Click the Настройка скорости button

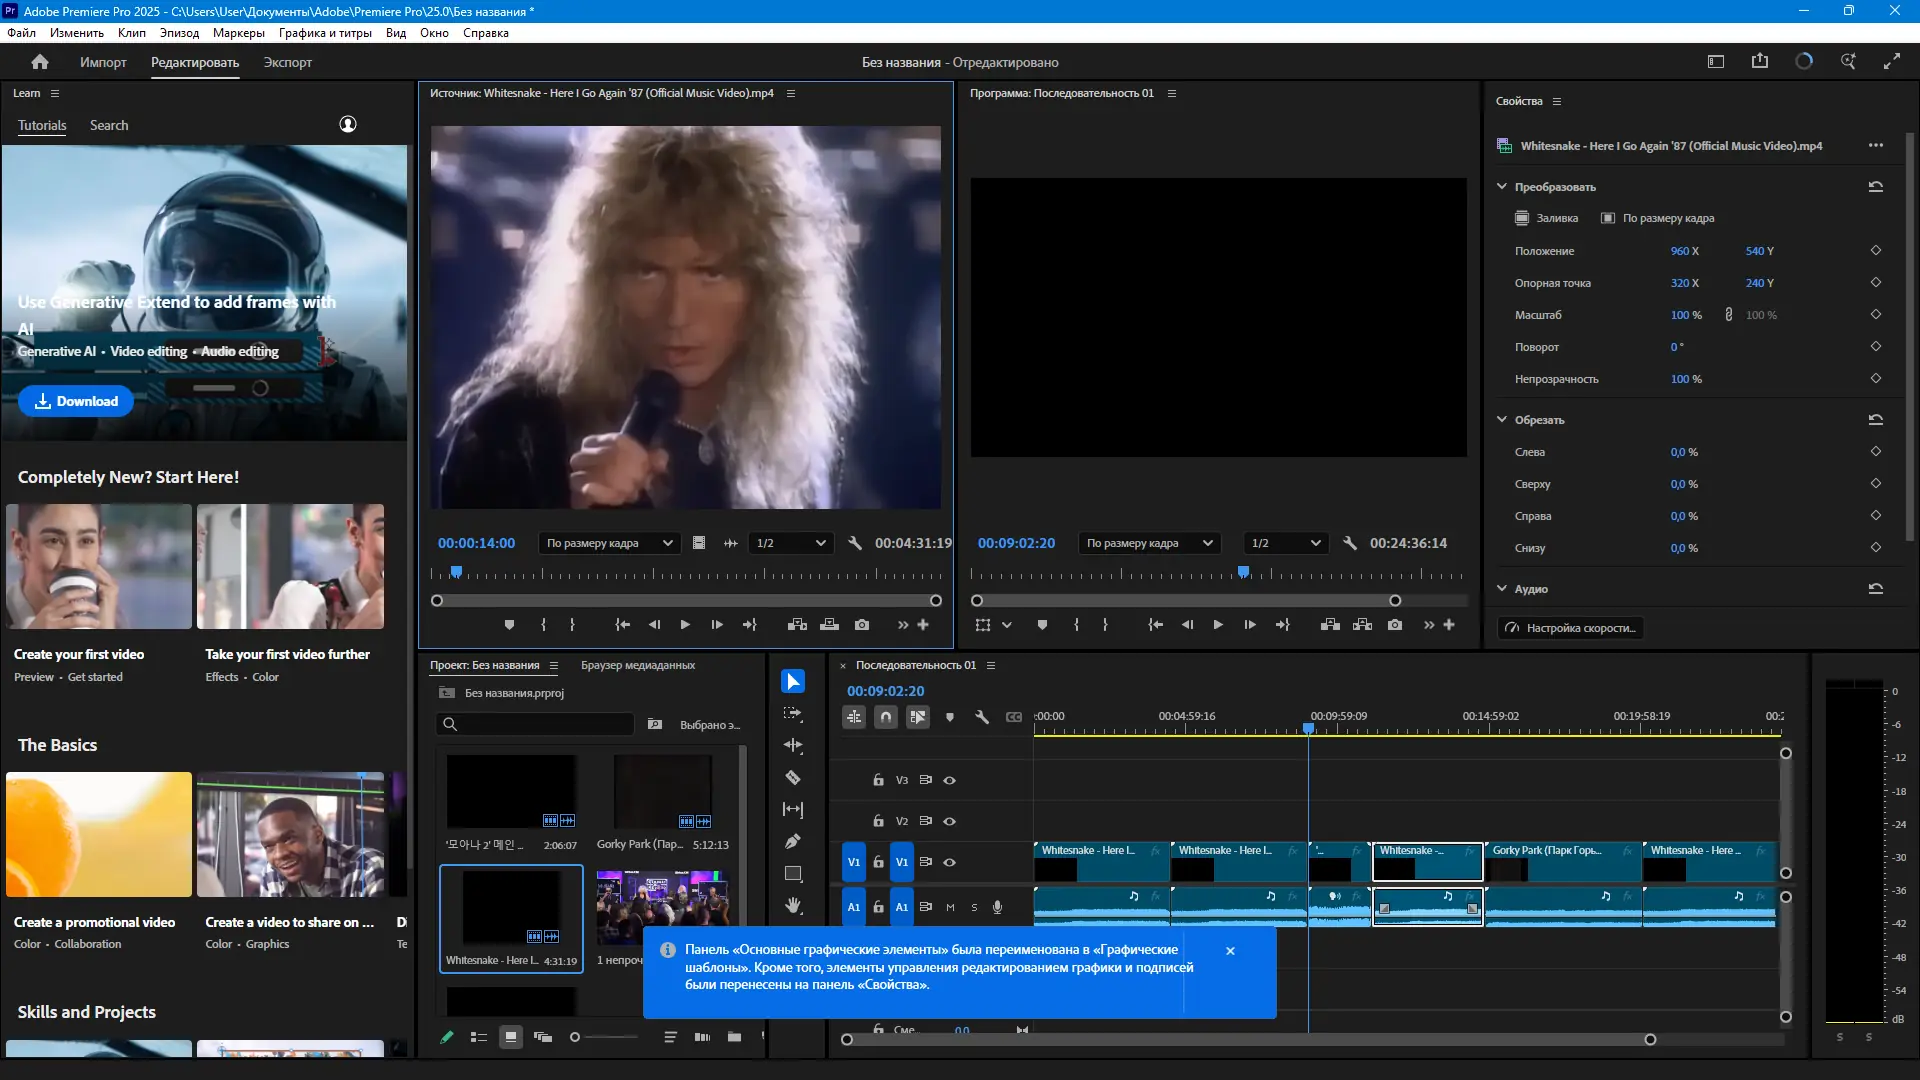(x=1570, y=628)
